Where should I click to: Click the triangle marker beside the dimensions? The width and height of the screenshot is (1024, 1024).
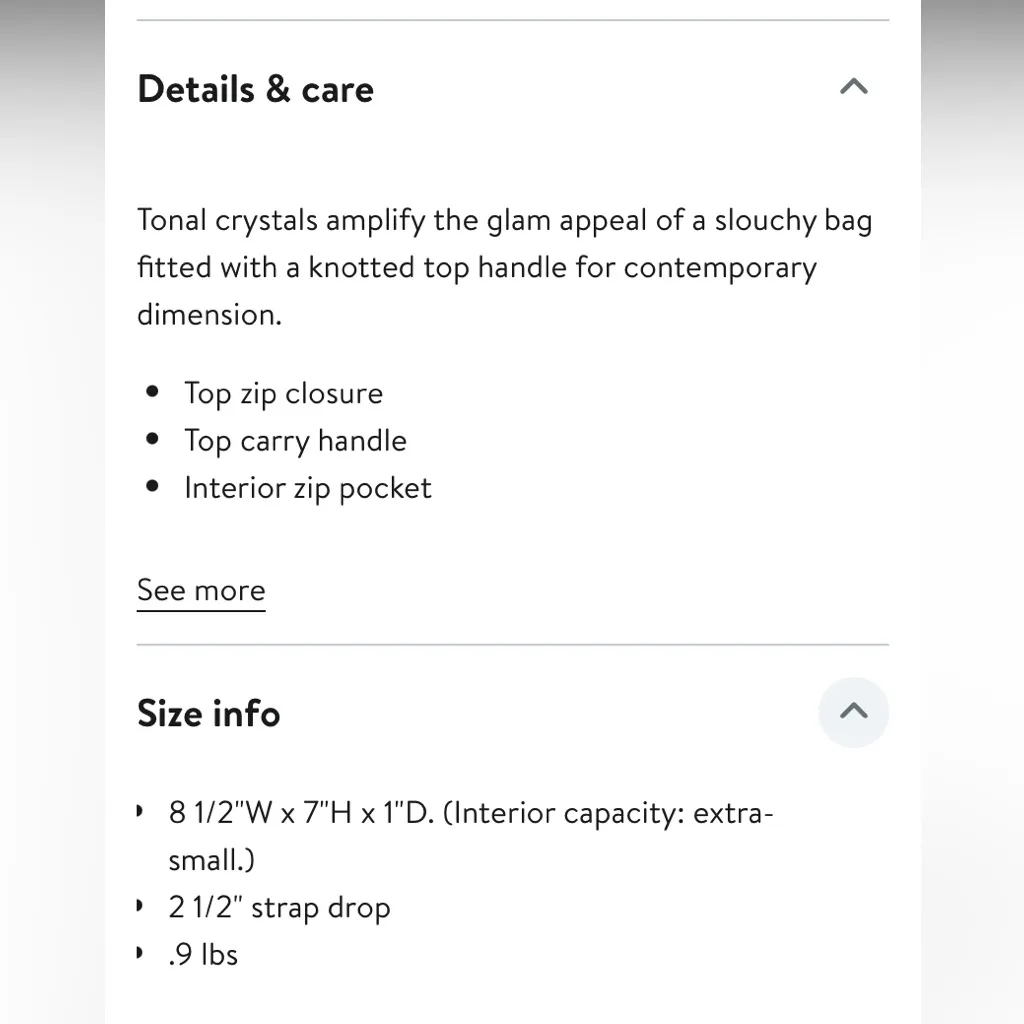coord(140,810)
